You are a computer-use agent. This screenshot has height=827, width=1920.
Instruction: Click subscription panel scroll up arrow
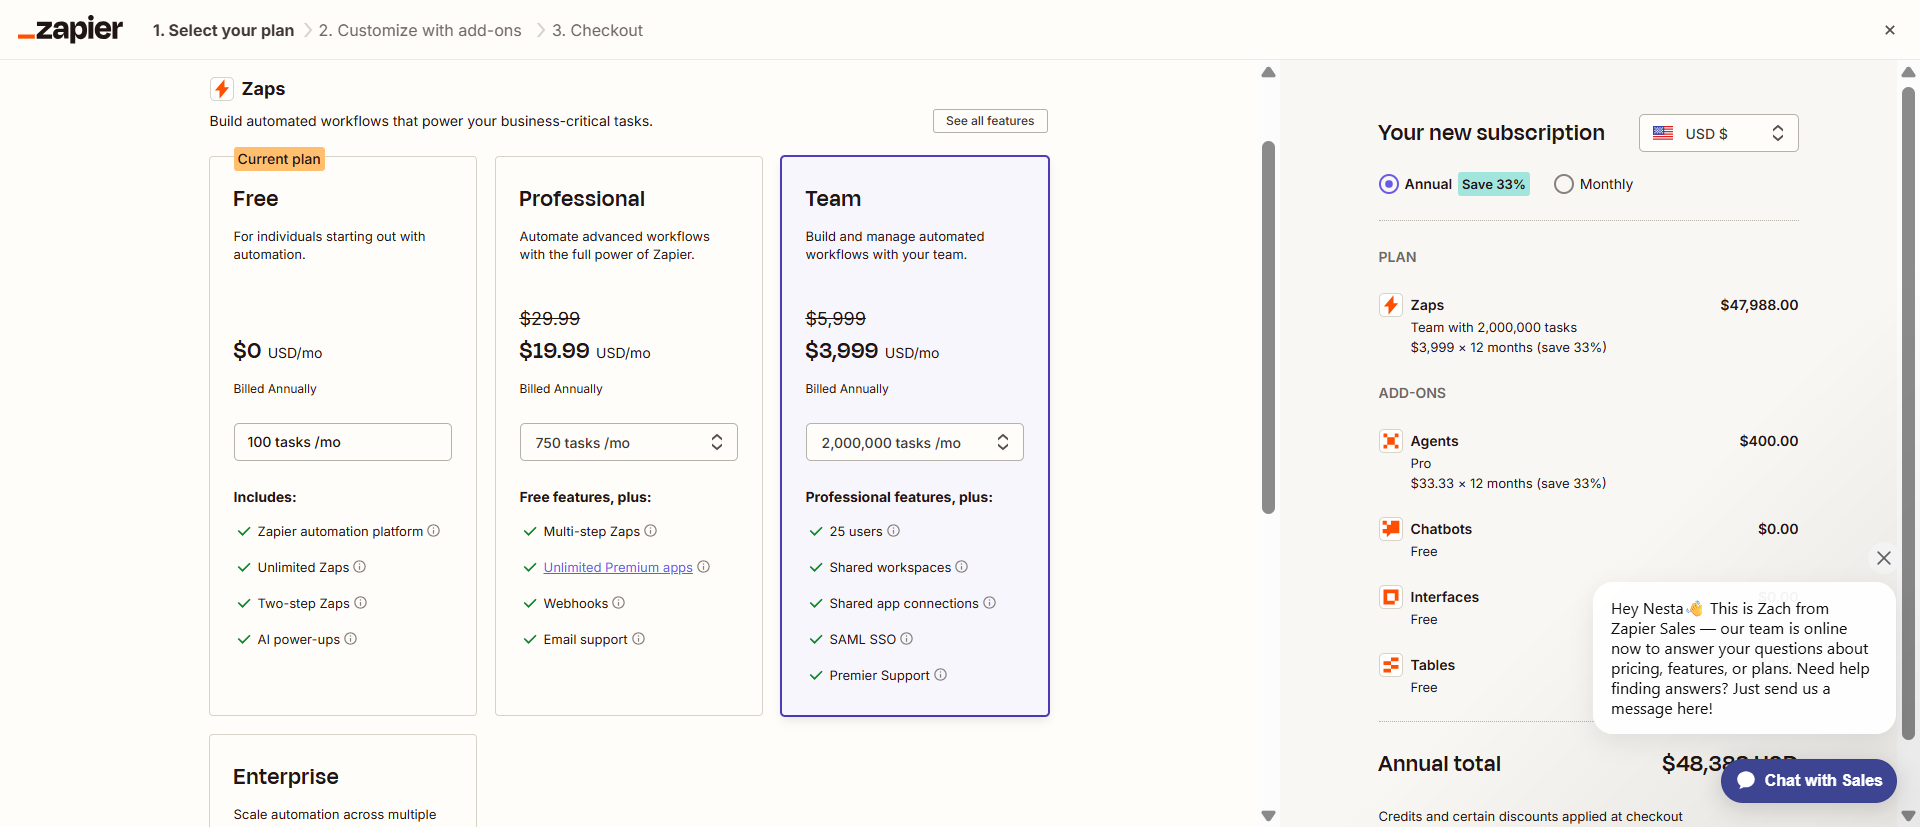click(x=1908, y=72)
